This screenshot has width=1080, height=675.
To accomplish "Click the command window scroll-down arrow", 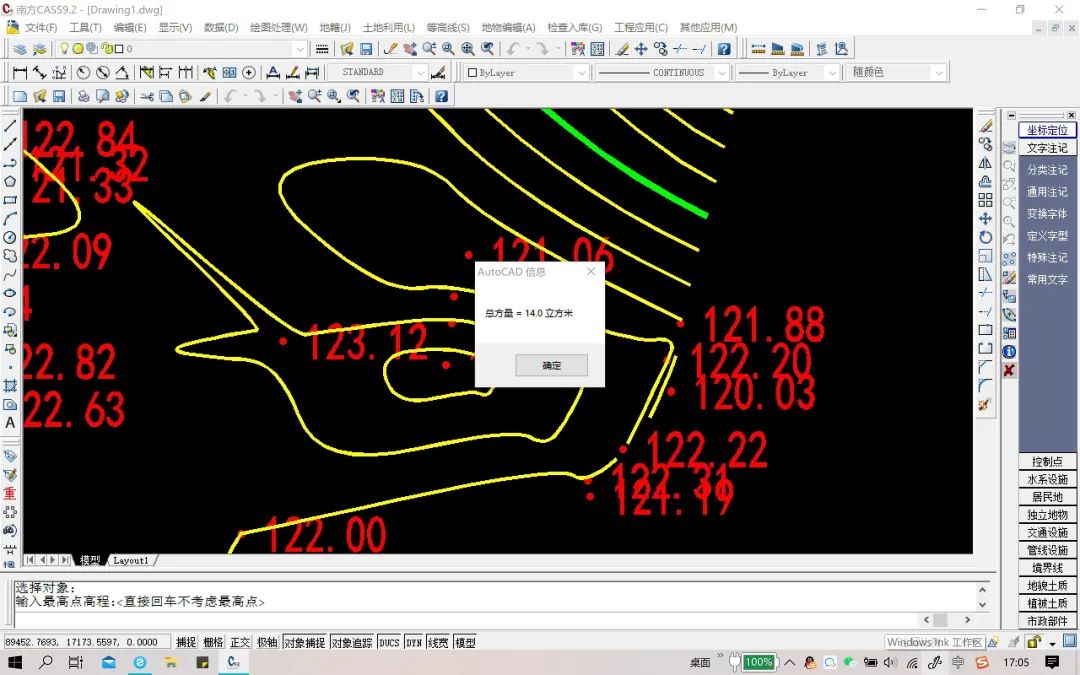I will point(983,605).
